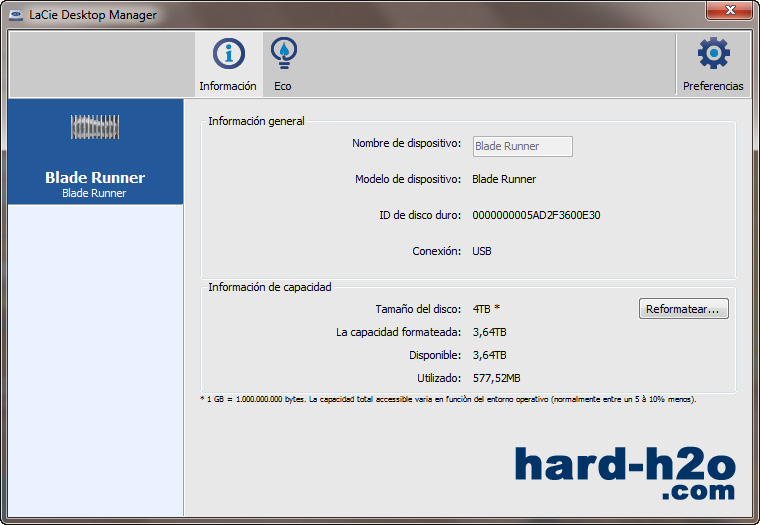Image resolution: width=760 pixels, height=525 pixels.
Task: Click the Nombre de dispositivo field
Action: point(522,146)
